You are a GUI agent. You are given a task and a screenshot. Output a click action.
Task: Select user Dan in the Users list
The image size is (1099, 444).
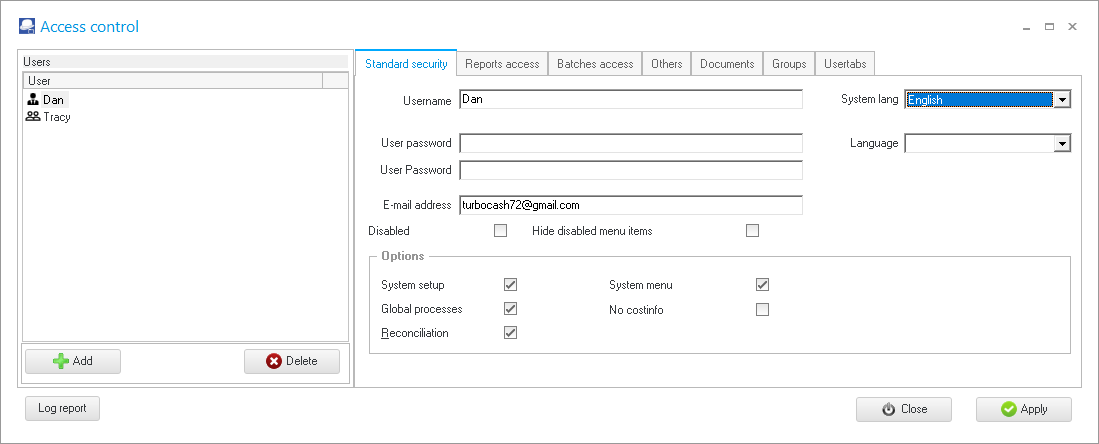[x=53, y=100]
